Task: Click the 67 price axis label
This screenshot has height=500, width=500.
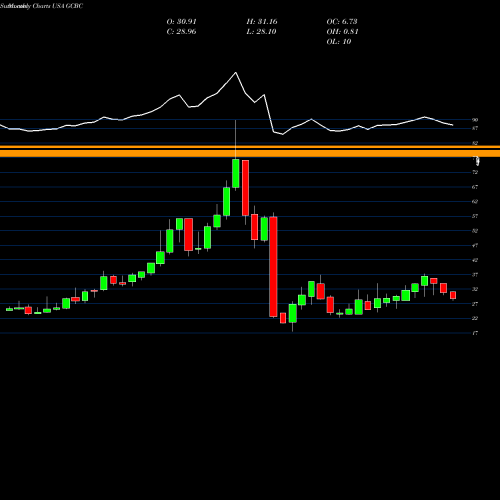Action: pyautogui.click(x=475, y=187)
